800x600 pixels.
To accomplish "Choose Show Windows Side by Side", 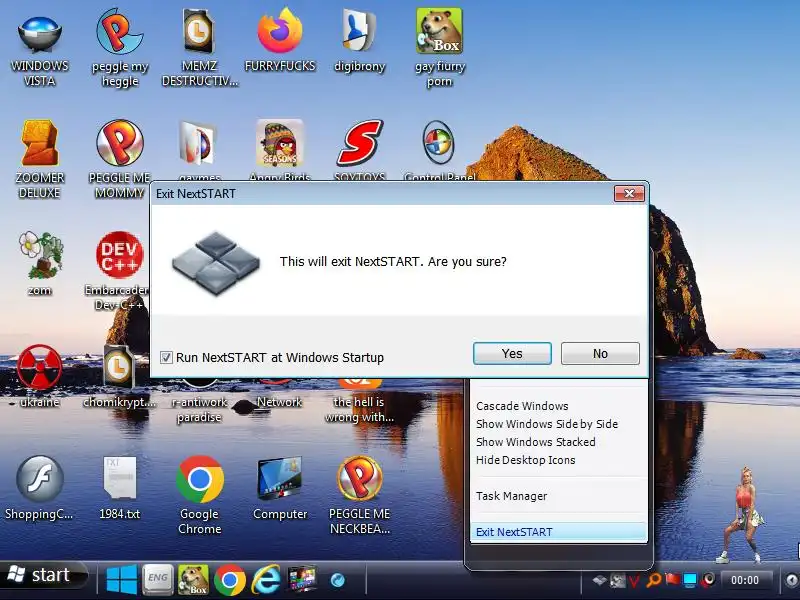I will 546,424.
